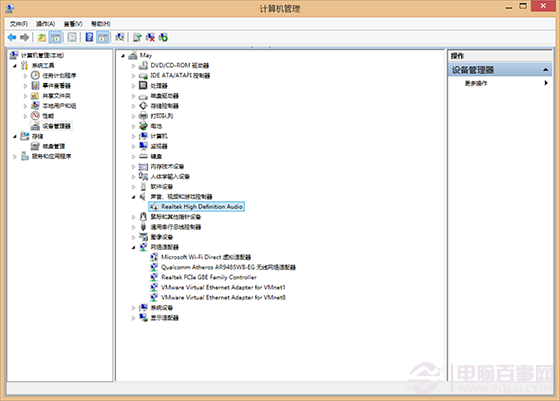The image size is (560, 401).
Task: Expand the 服务和应用程序 tree node
Action: 15,156
